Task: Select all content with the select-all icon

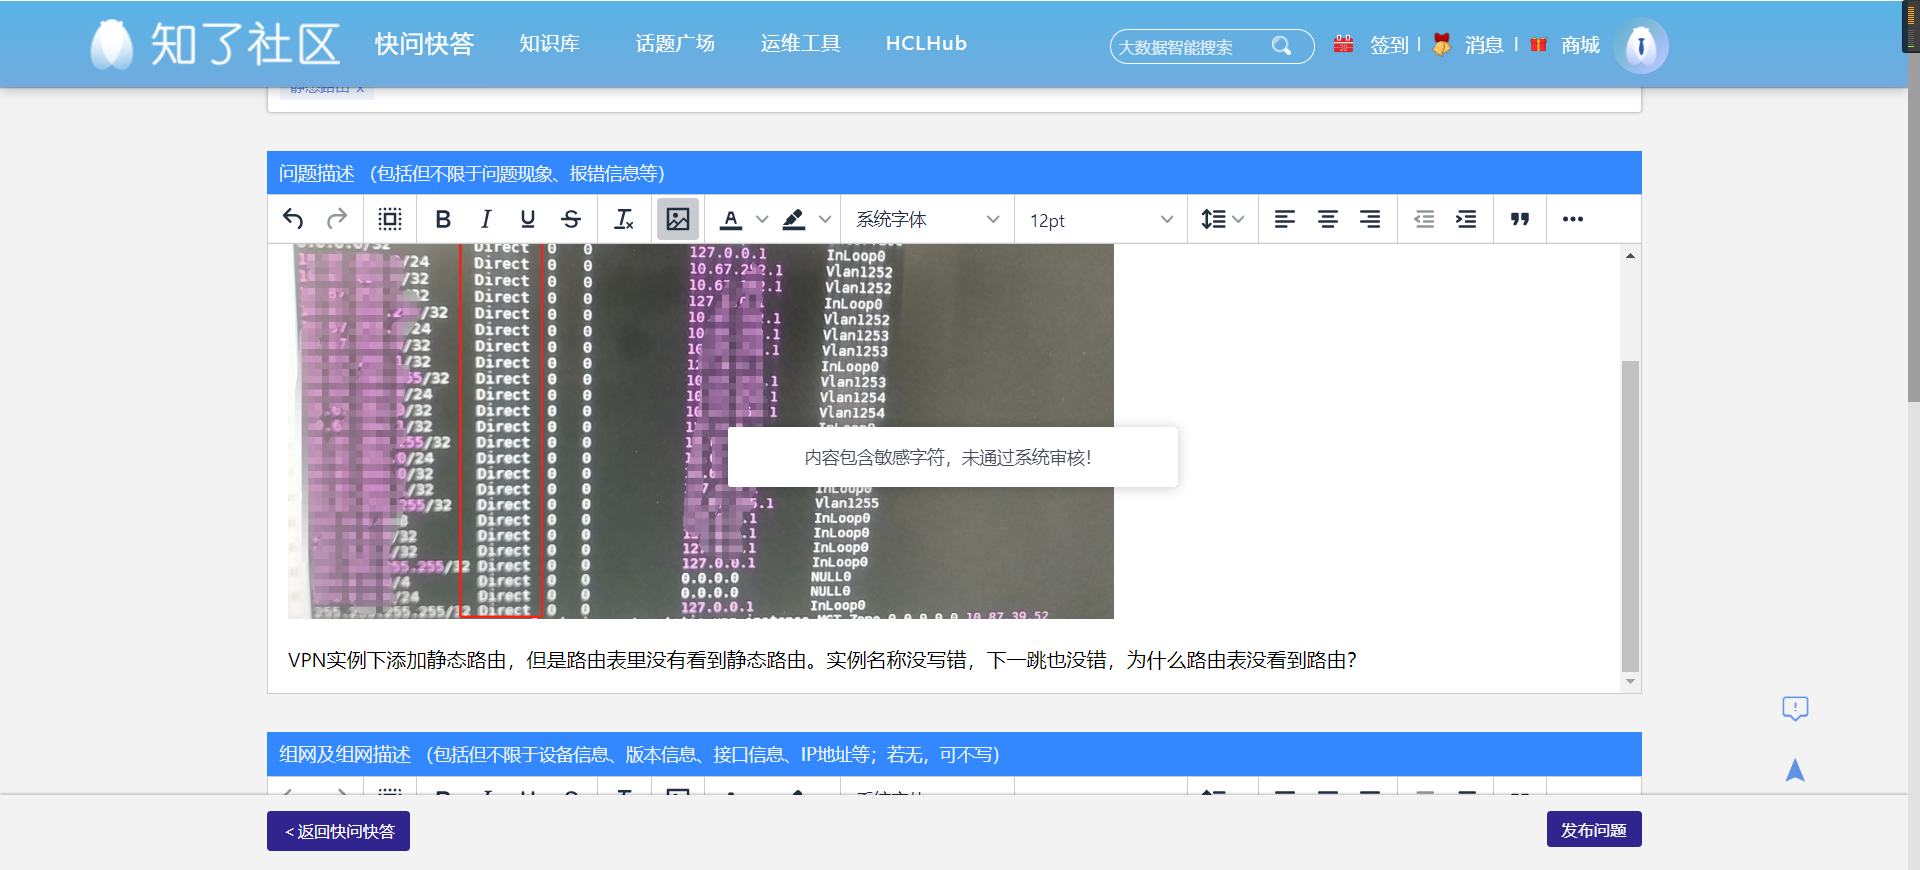Action: [x=390, y=219]
